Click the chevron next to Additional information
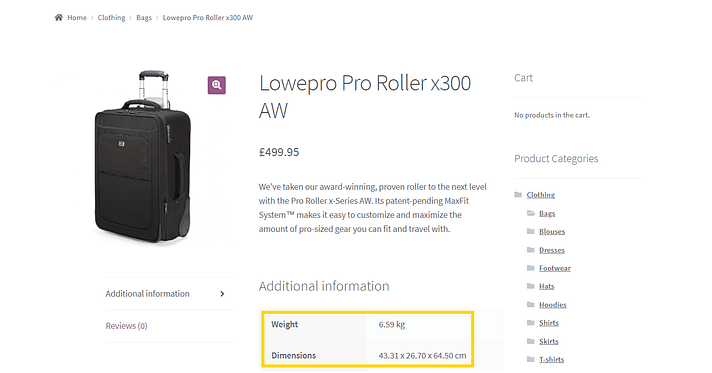 pos(222,294)
